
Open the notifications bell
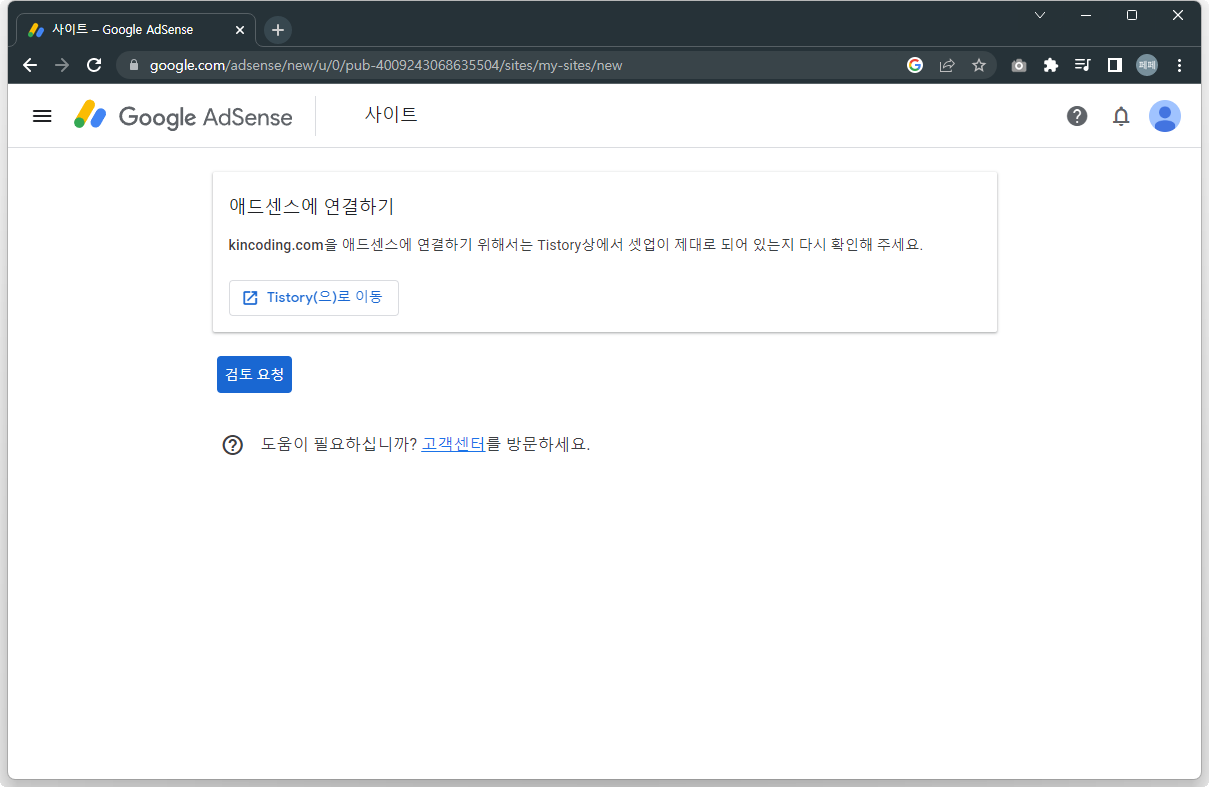coord(1121,116)
